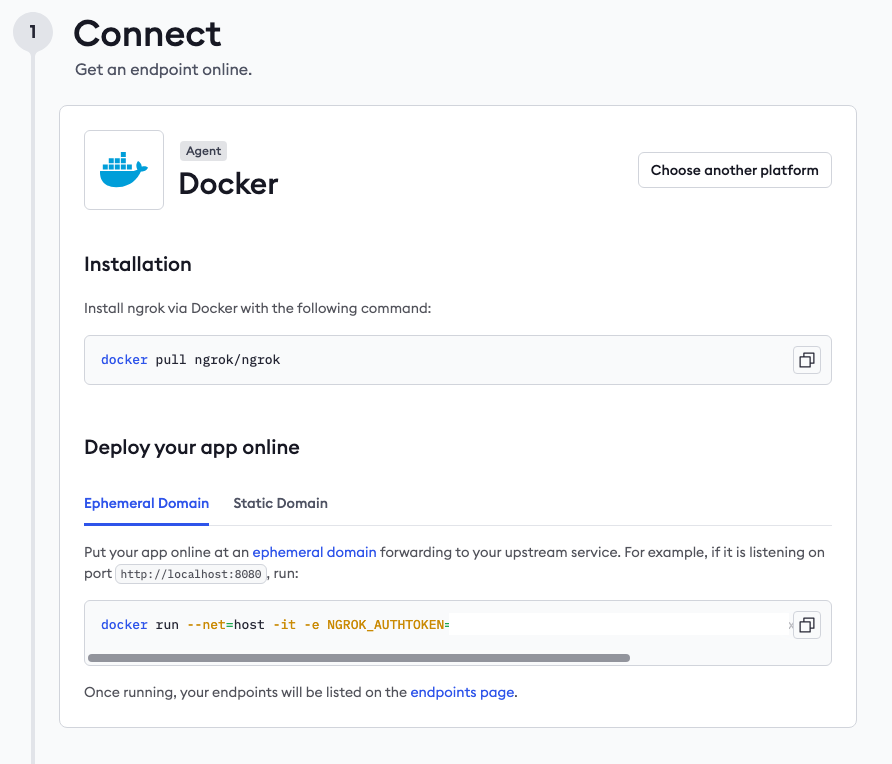Click the Docker whale logo

pos(124,170)
